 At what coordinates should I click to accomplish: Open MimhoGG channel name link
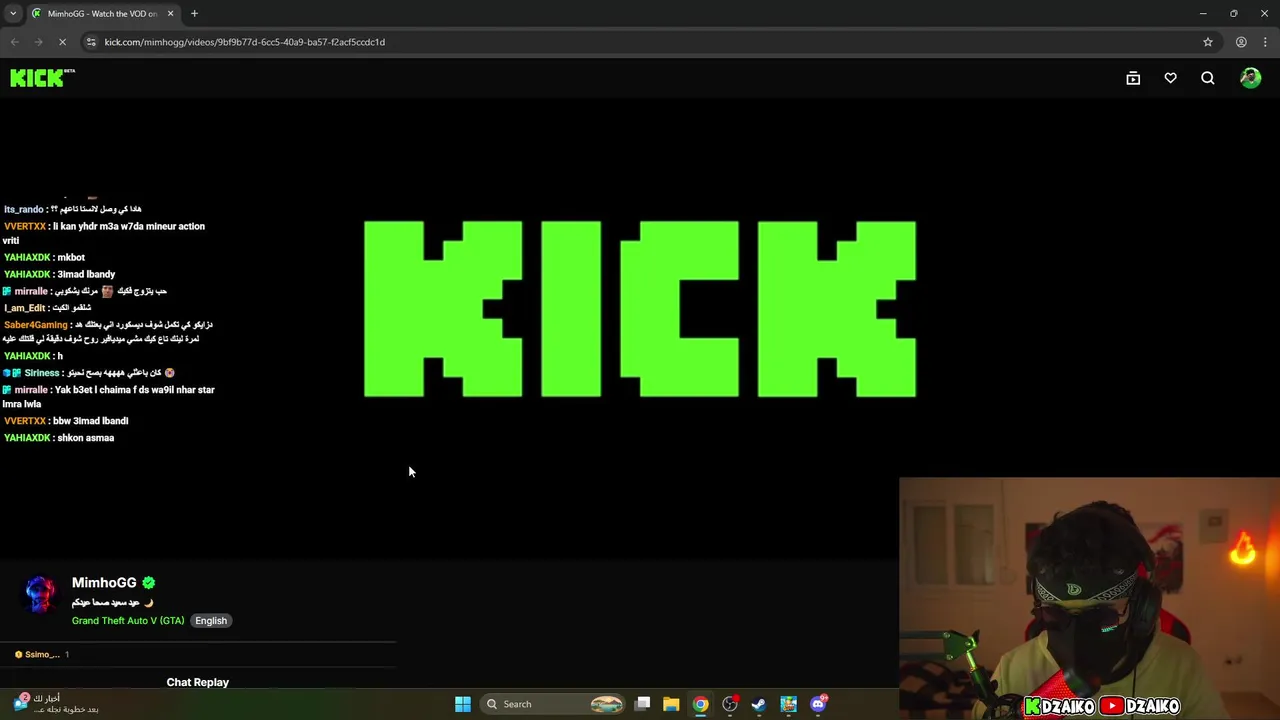(x=104, y=582)
